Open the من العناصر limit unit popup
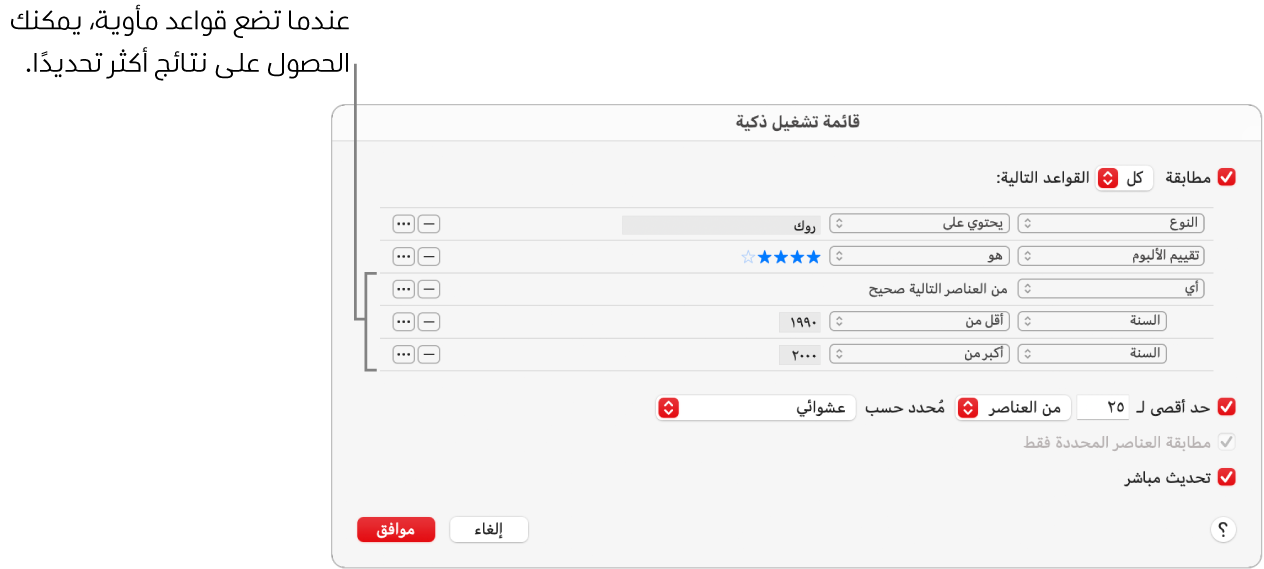 tap(1014, 407)
